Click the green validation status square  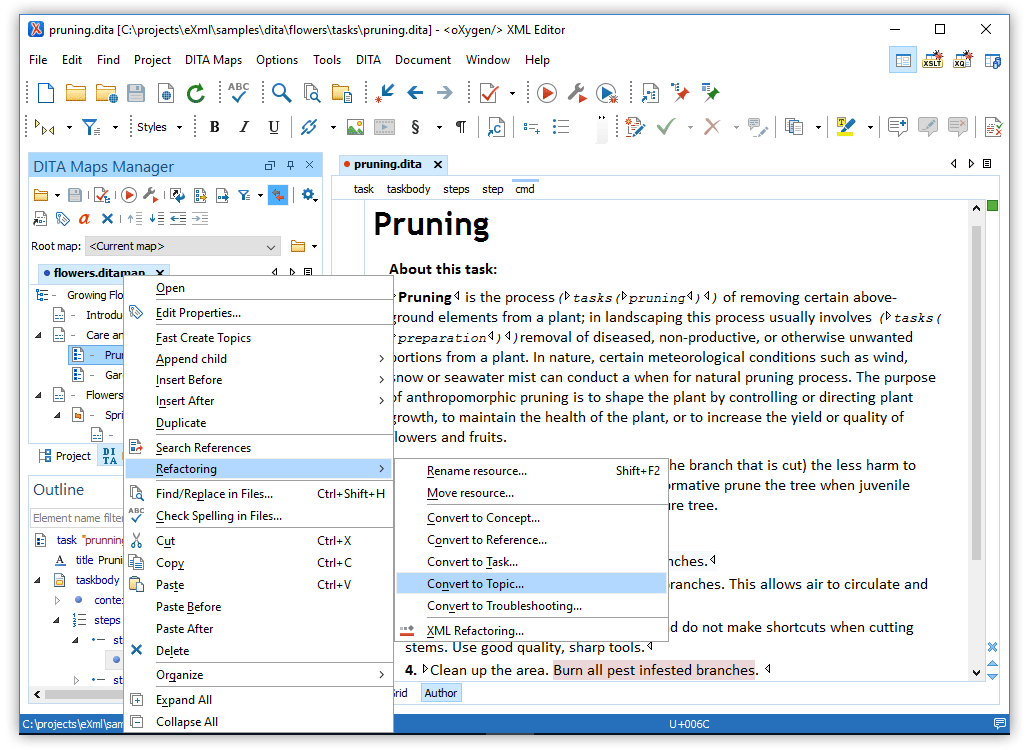pyautogui.click(x=993, y=206)
